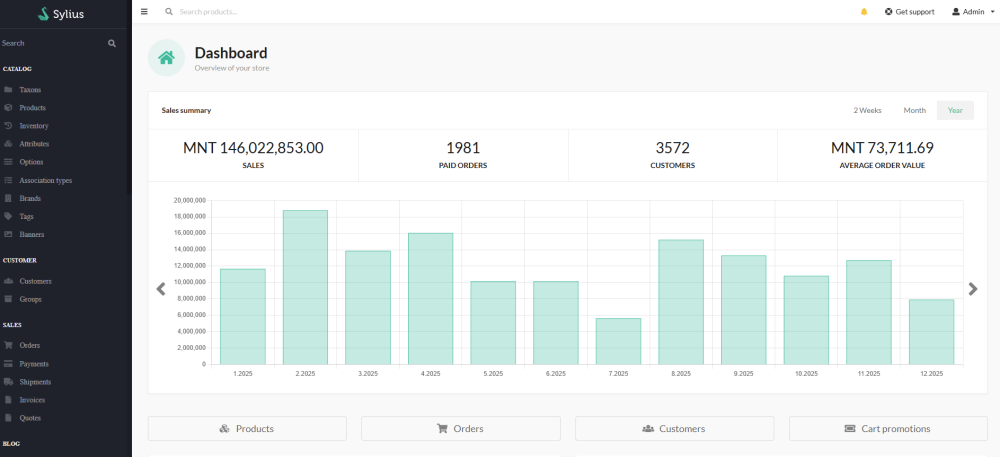Click the Products cube icon in the sidebar
The image size is (1000, 457).
pos(8,108)
